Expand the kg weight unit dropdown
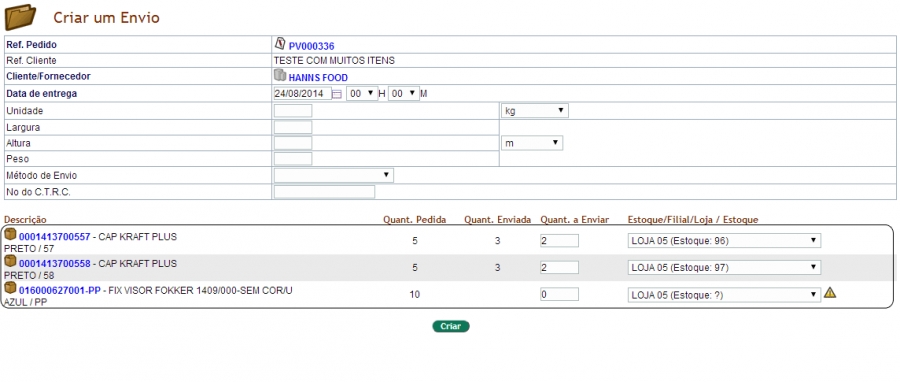900x382 pixels. (x=535, y=111)
